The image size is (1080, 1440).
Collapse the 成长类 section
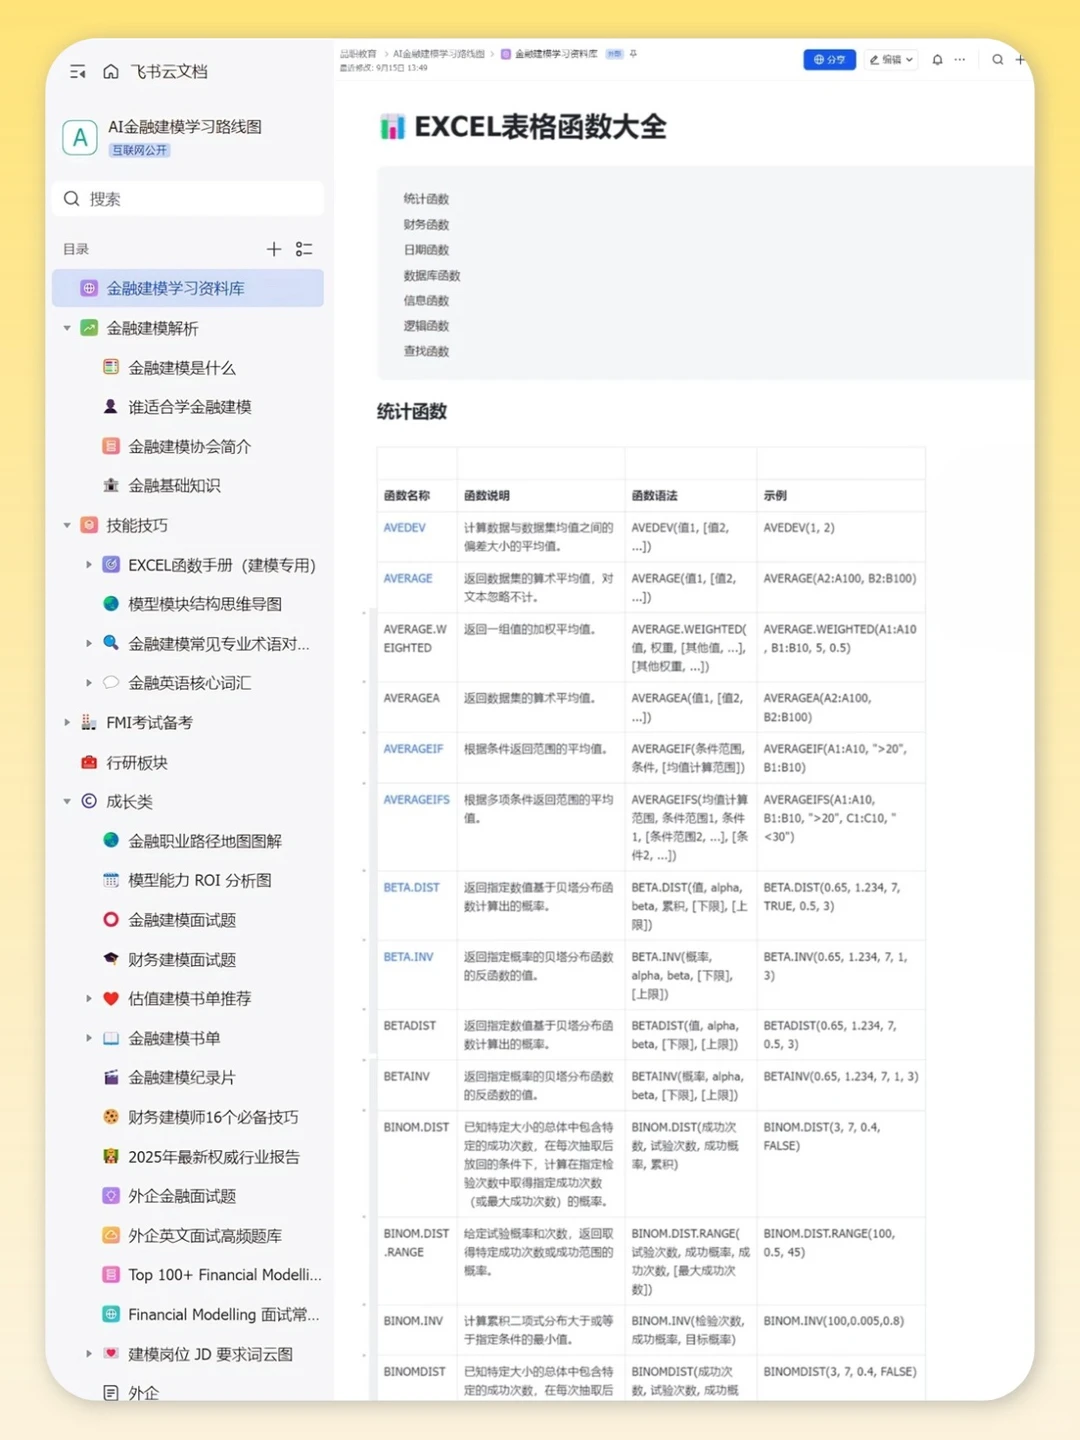point(66,801)
